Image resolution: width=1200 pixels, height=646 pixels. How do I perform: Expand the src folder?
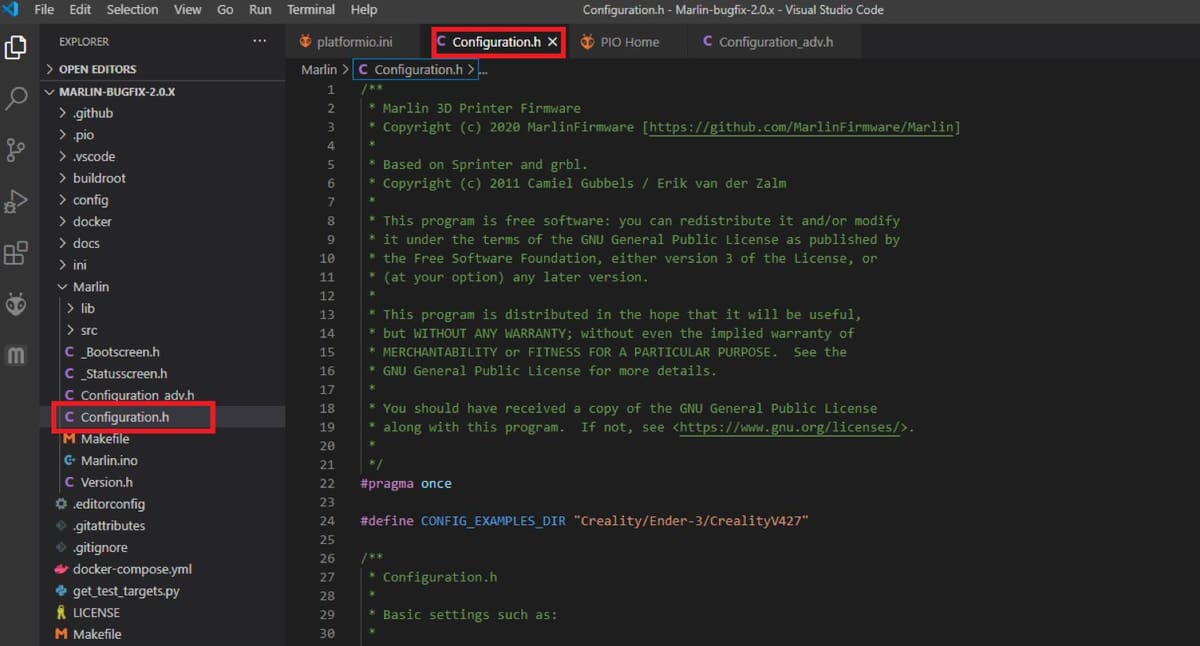click(89, 330)
